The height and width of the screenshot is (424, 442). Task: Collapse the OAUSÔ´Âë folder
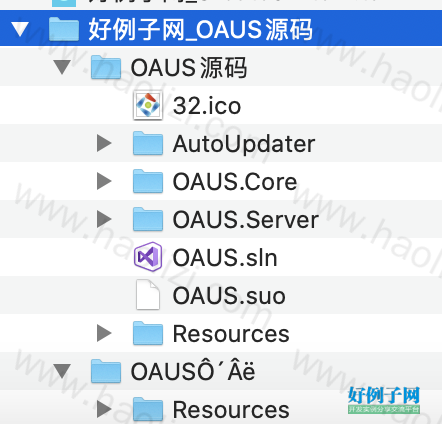pos(62,371)
